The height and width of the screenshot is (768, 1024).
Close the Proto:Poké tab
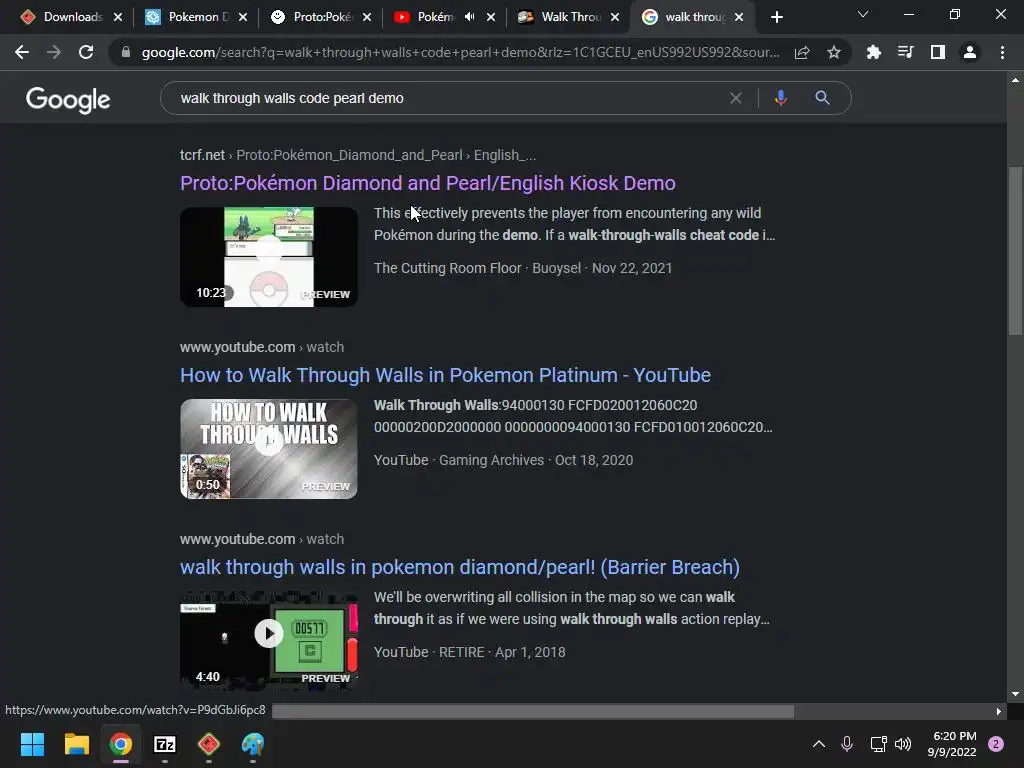[x=367, y=17]
